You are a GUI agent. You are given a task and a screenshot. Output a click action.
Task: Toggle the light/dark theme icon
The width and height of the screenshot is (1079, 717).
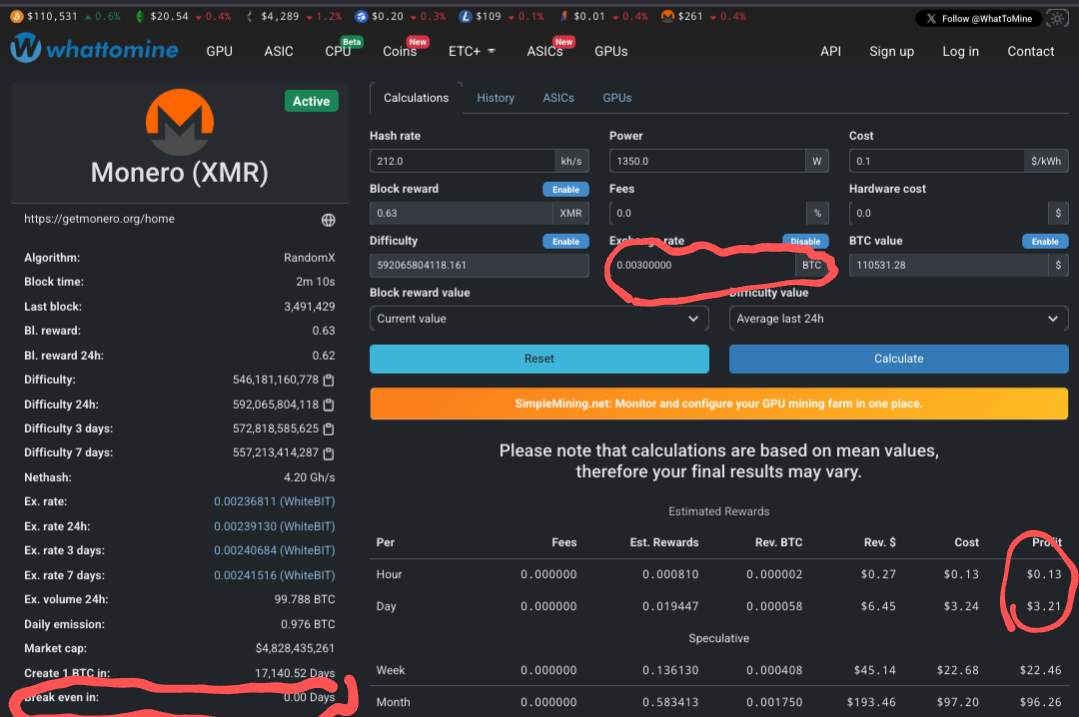(1057, 19)
